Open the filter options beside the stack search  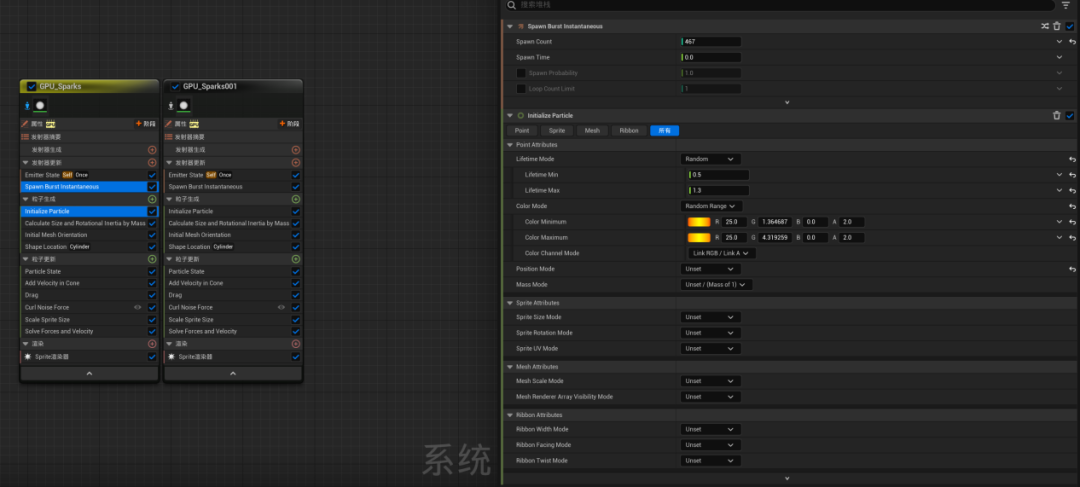click(1066, 5)
